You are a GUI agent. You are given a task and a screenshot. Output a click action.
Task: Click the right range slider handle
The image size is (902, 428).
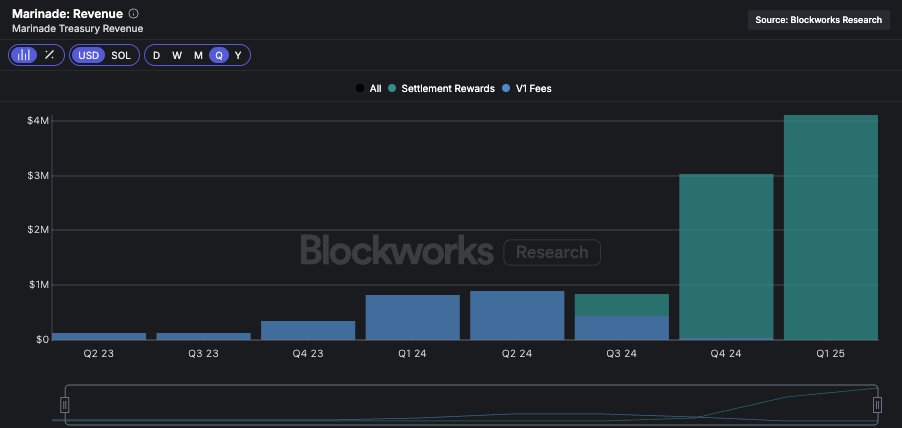[877, 405]
